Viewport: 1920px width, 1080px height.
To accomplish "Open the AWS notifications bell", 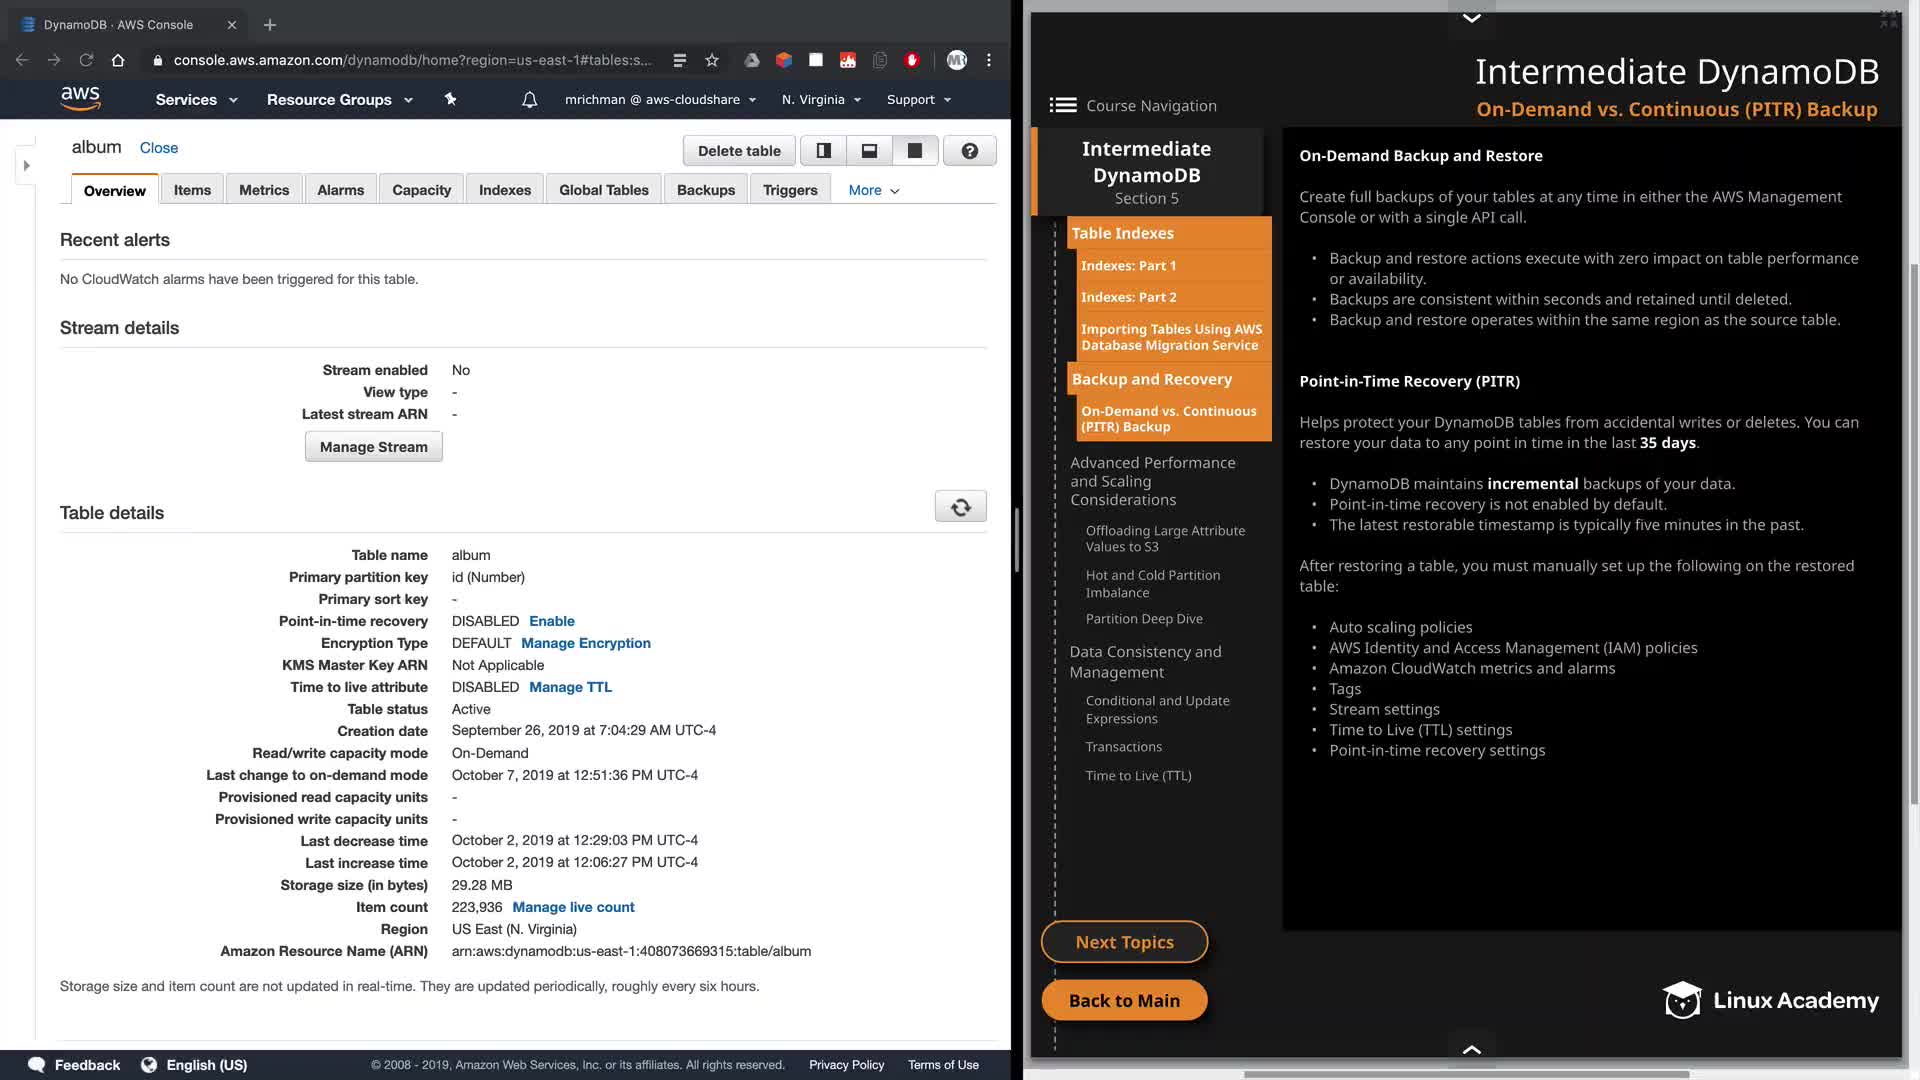I will click(529, 100).
